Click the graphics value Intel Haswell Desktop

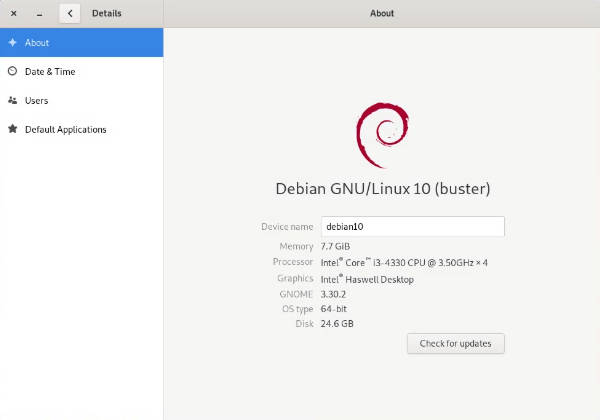[x=367, y=279]
